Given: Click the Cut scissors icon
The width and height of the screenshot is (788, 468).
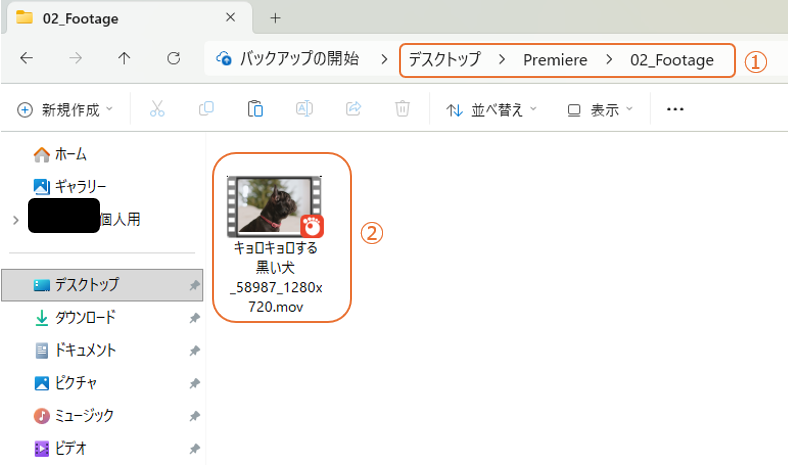Looking at the screenshot, I should click(157, 110).
